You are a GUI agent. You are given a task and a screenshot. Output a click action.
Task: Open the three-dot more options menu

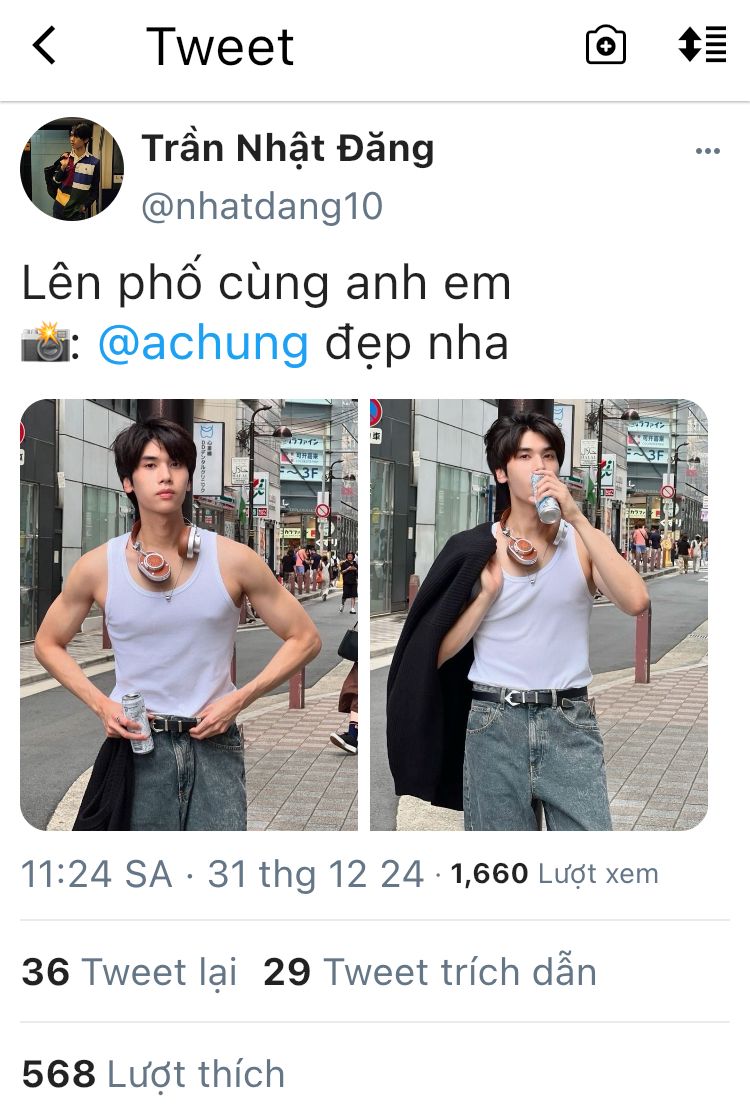point(708,151)
